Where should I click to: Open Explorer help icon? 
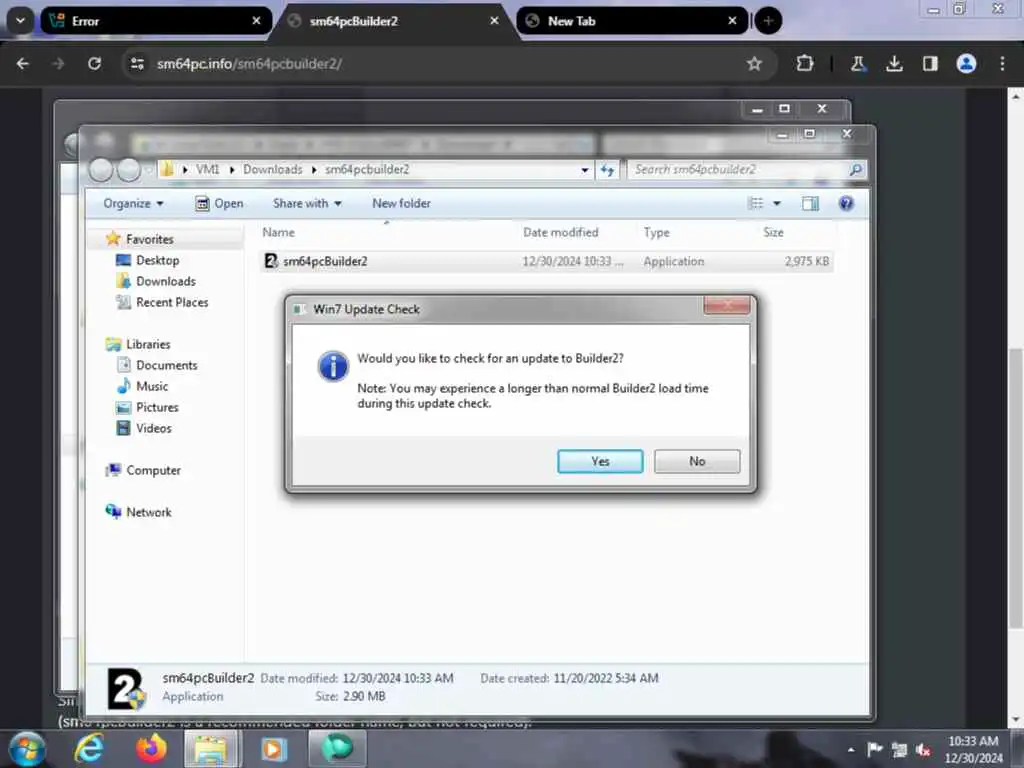click(846, 204)
